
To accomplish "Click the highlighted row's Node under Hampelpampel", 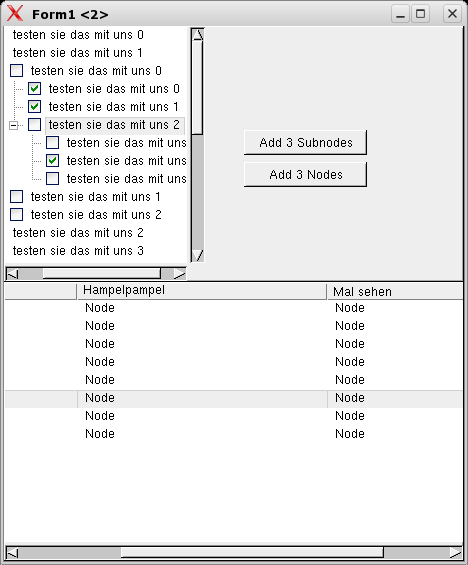I will point(100,398).
